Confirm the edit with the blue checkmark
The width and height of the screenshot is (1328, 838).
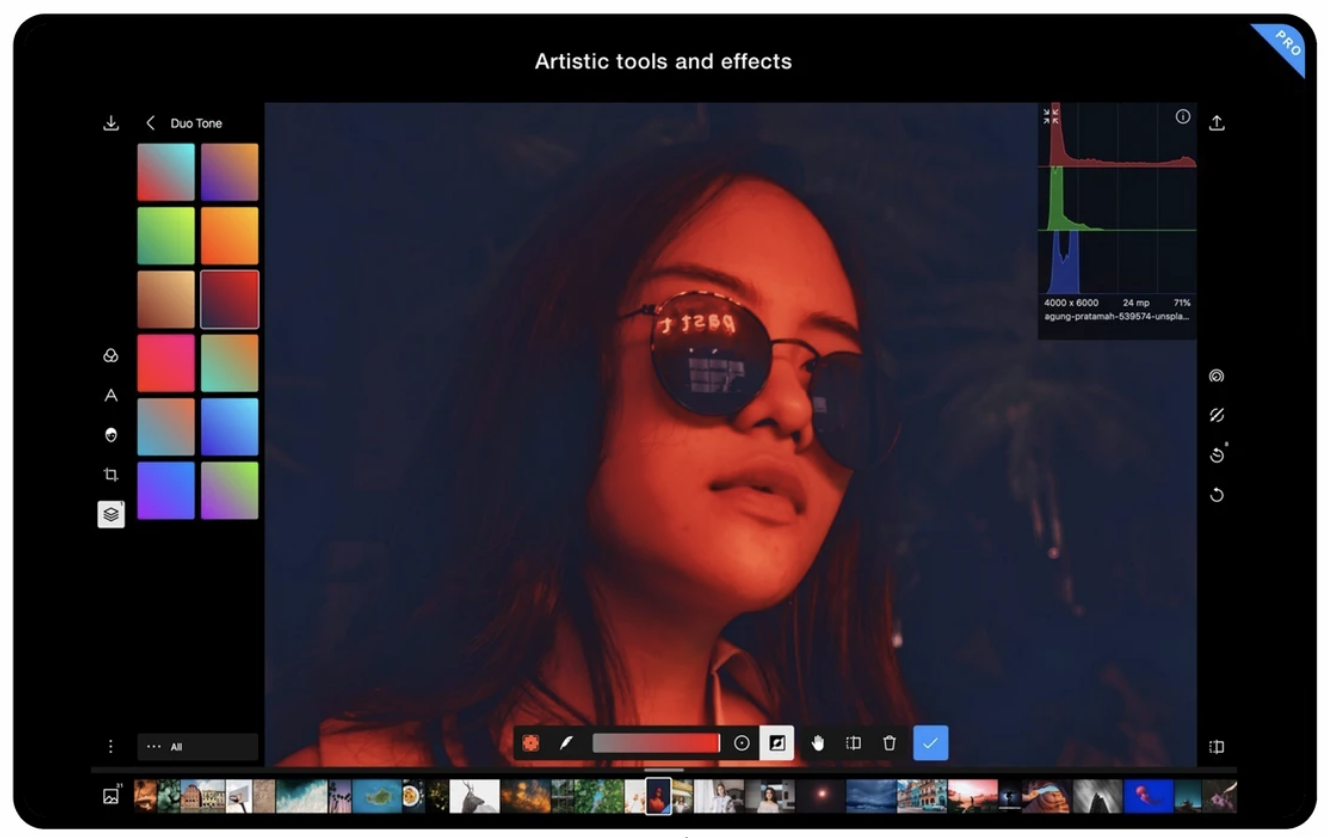tap(930, 743)
